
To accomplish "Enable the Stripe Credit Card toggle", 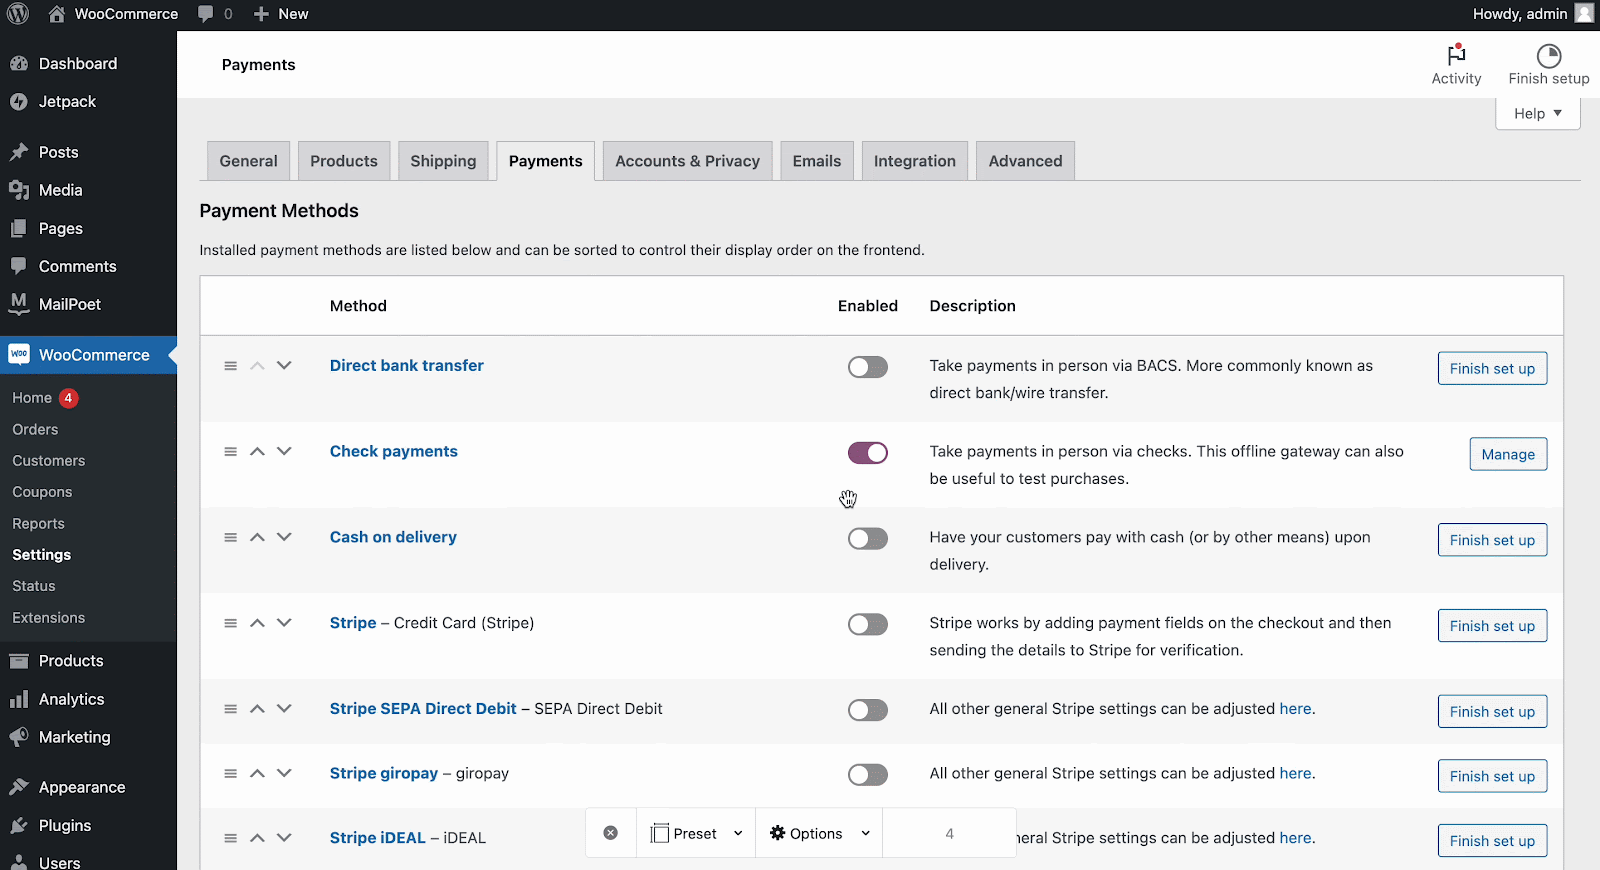I will [x=867, y=625].
